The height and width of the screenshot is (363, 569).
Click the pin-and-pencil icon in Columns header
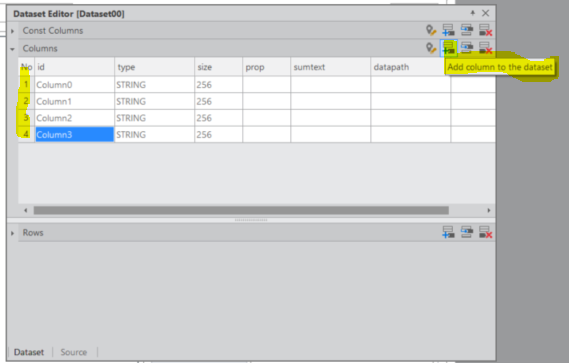(431, 48)
